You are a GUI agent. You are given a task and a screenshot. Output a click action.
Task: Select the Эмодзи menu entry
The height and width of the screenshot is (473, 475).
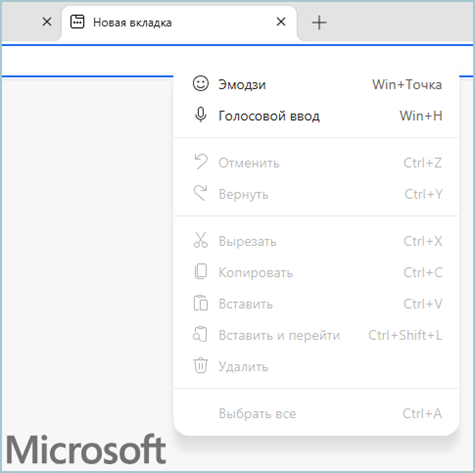(317, 84)
